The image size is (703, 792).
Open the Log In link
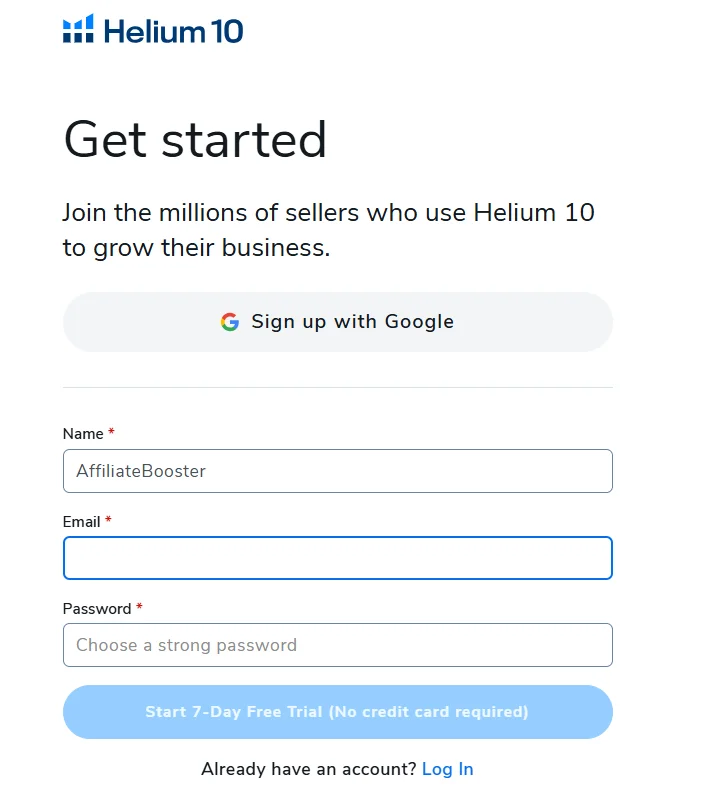[447, 769]
